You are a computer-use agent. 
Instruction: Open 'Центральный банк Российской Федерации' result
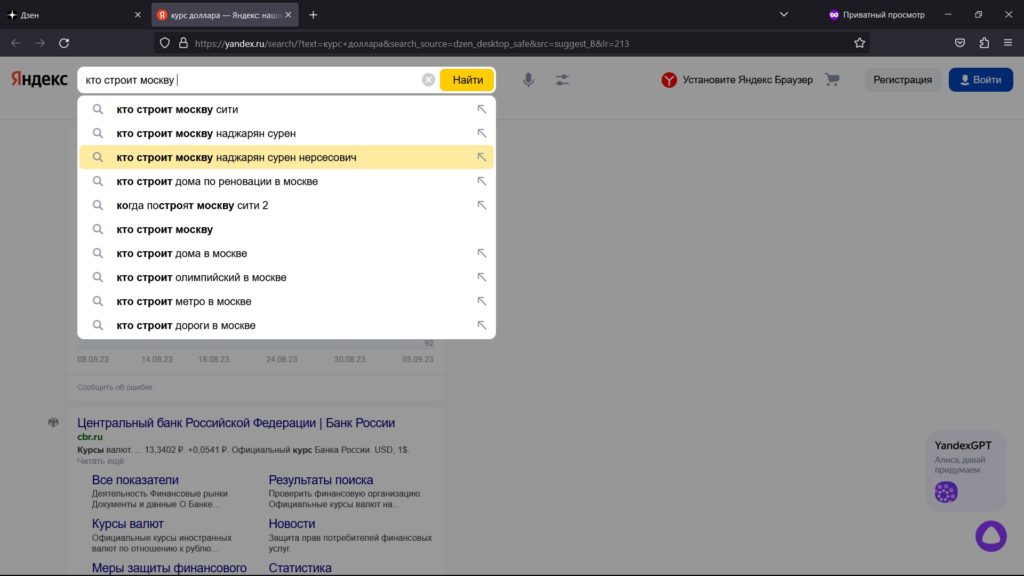pos(236,423)
